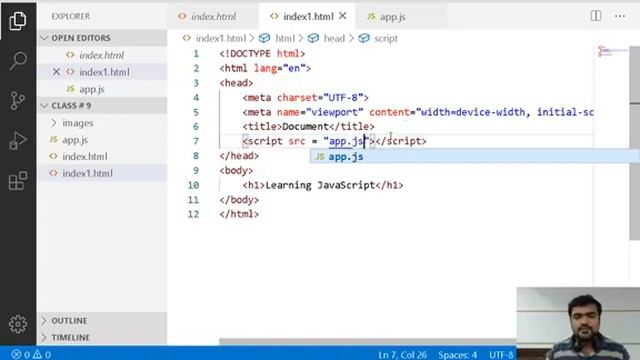The height and width of the screenshot is (360, 640).
Task: Open the Search view in activity bar
Action: (x=18, y=61)
